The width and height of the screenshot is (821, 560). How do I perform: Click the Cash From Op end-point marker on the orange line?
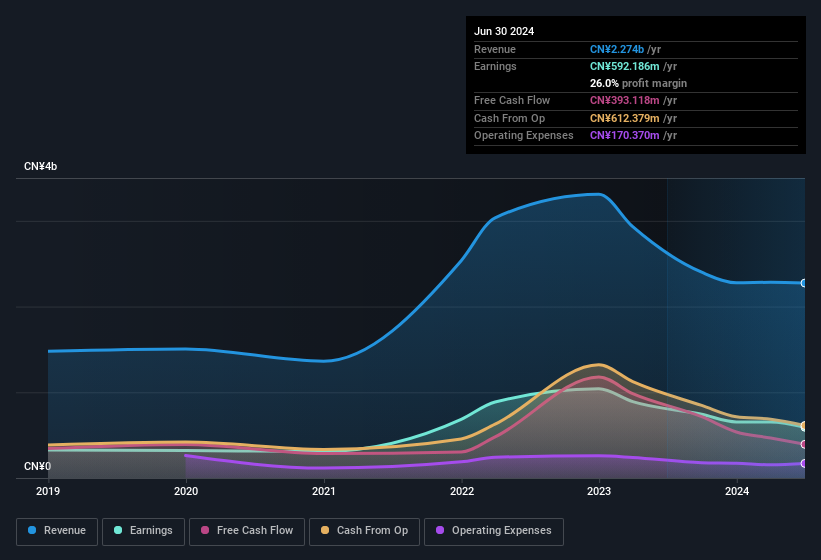tap(804, 425)
